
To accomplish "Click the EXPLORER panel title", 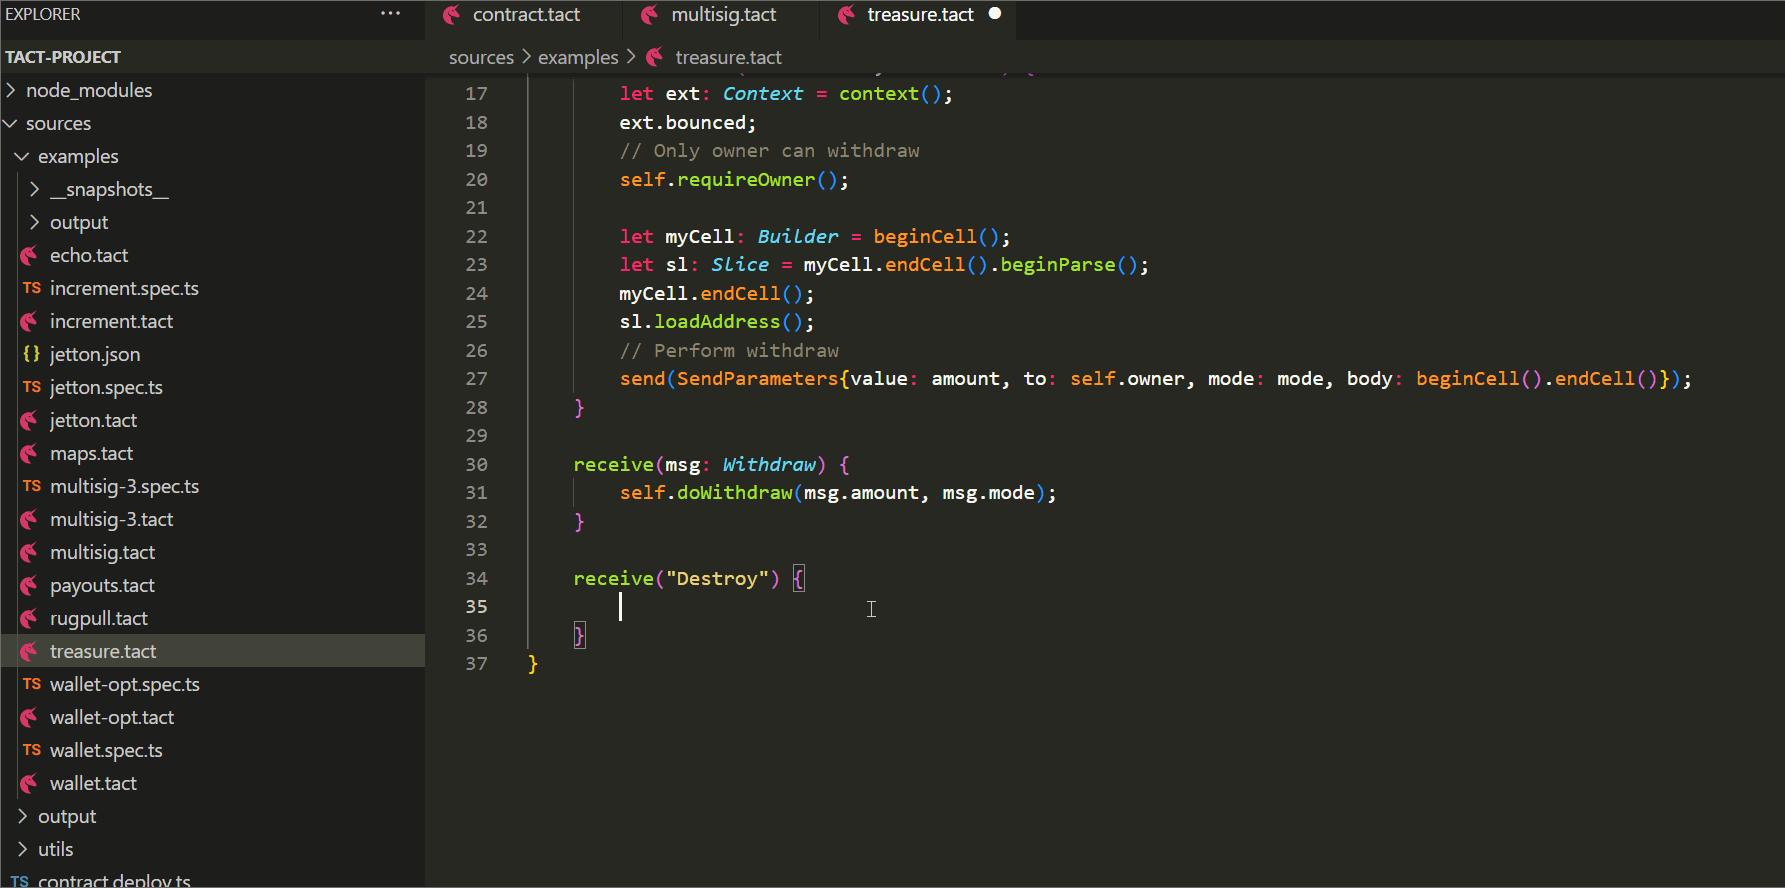I will (43, 14).
